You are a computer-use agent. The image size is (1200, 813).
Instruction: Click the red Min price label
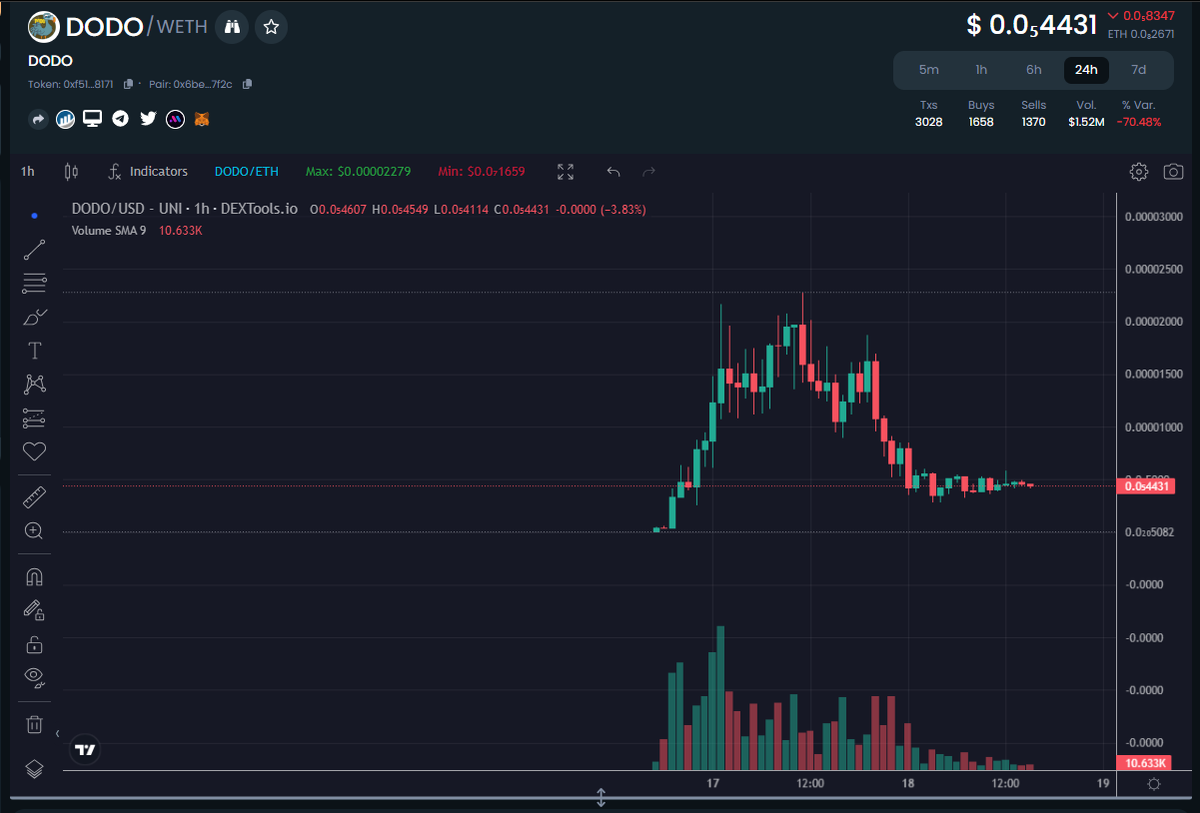tap(481, 171)
